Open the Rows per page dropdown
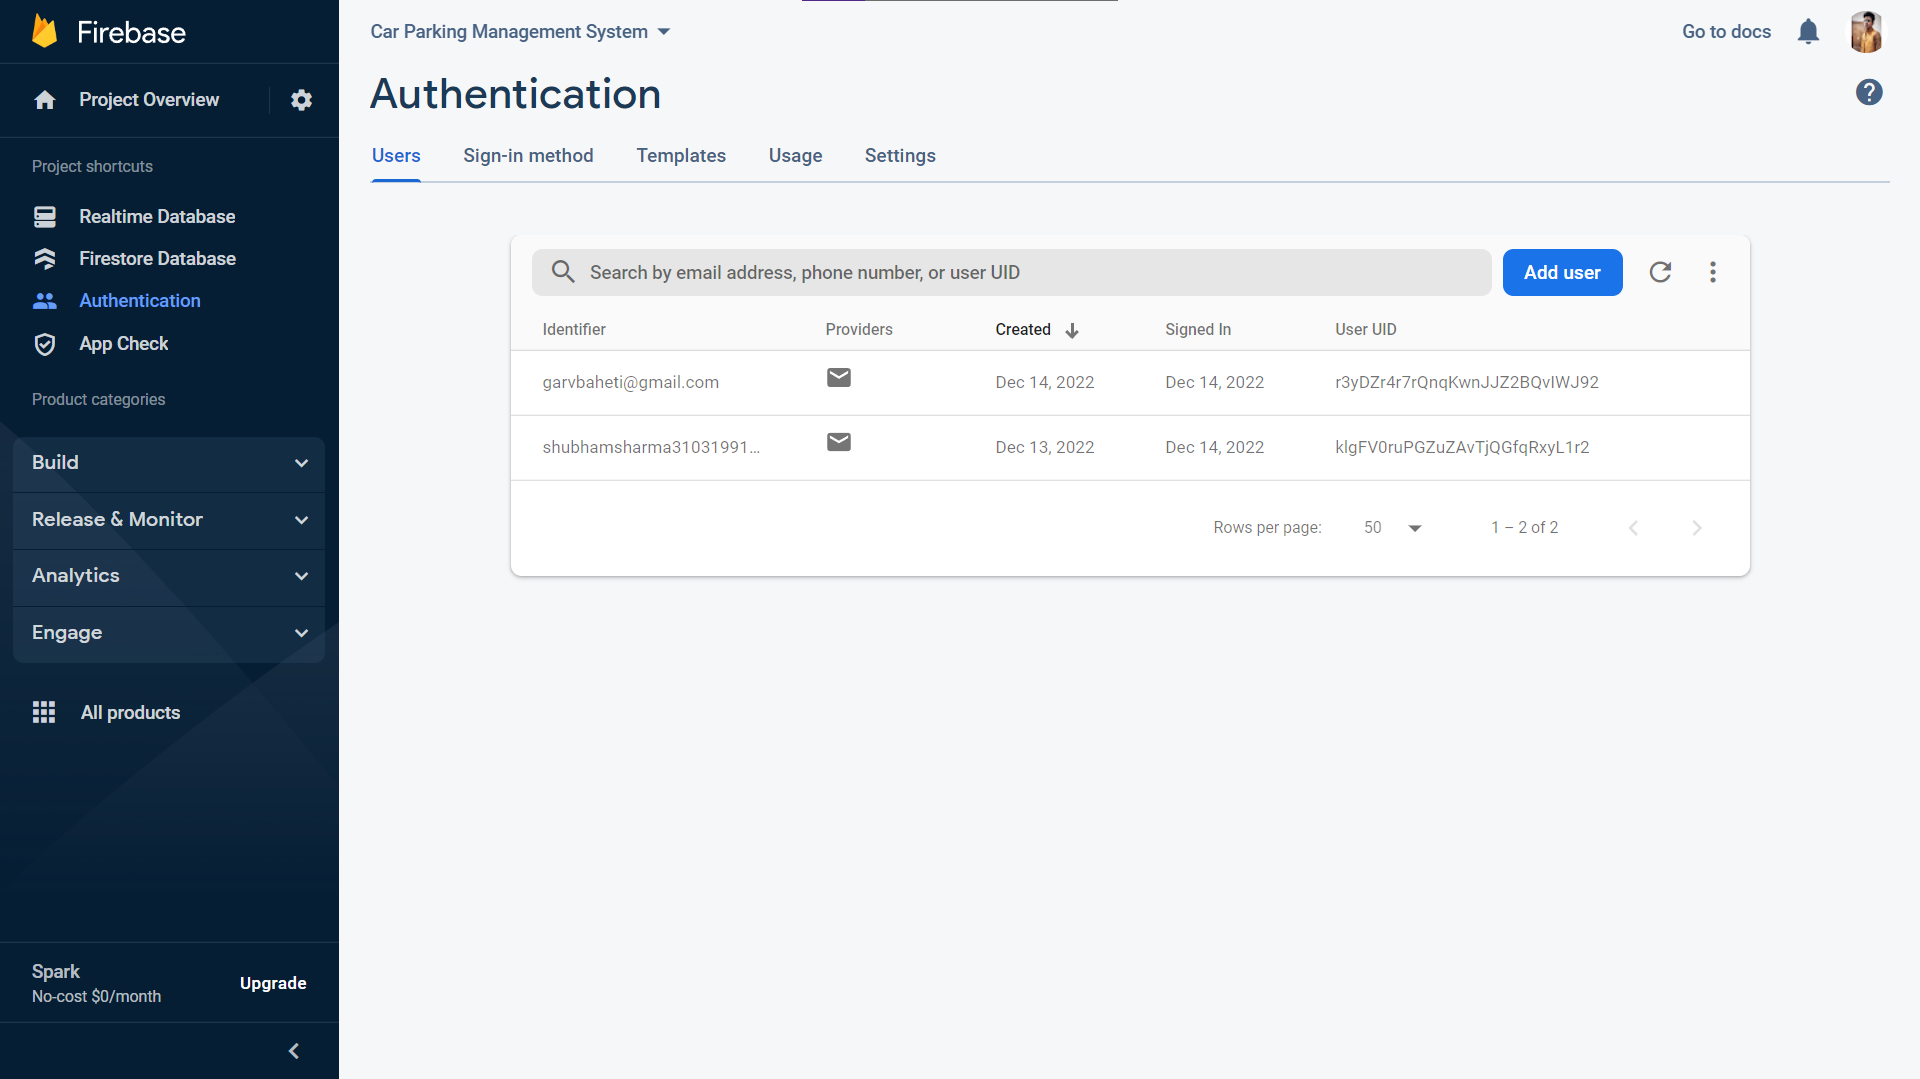This screenshot has width=1920, height=1079. (x=1392, y=527)
